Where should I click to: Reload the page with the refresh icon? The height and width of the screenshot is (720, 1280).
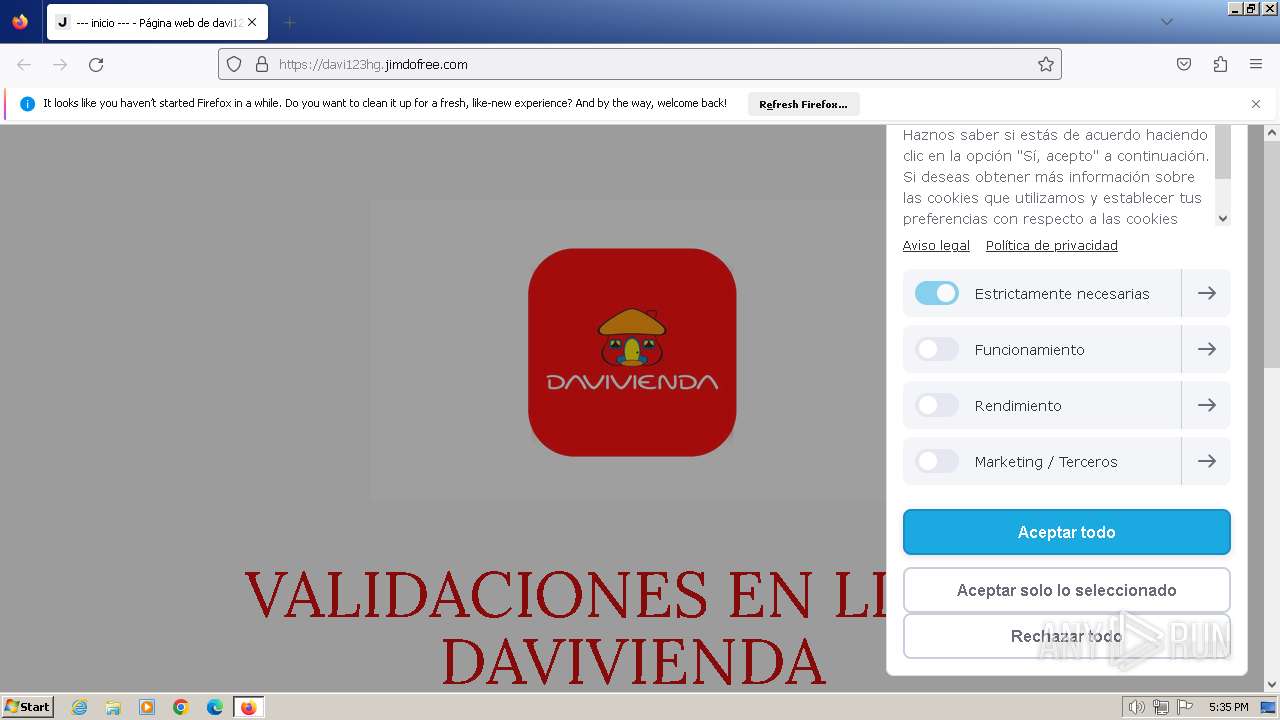96,64
